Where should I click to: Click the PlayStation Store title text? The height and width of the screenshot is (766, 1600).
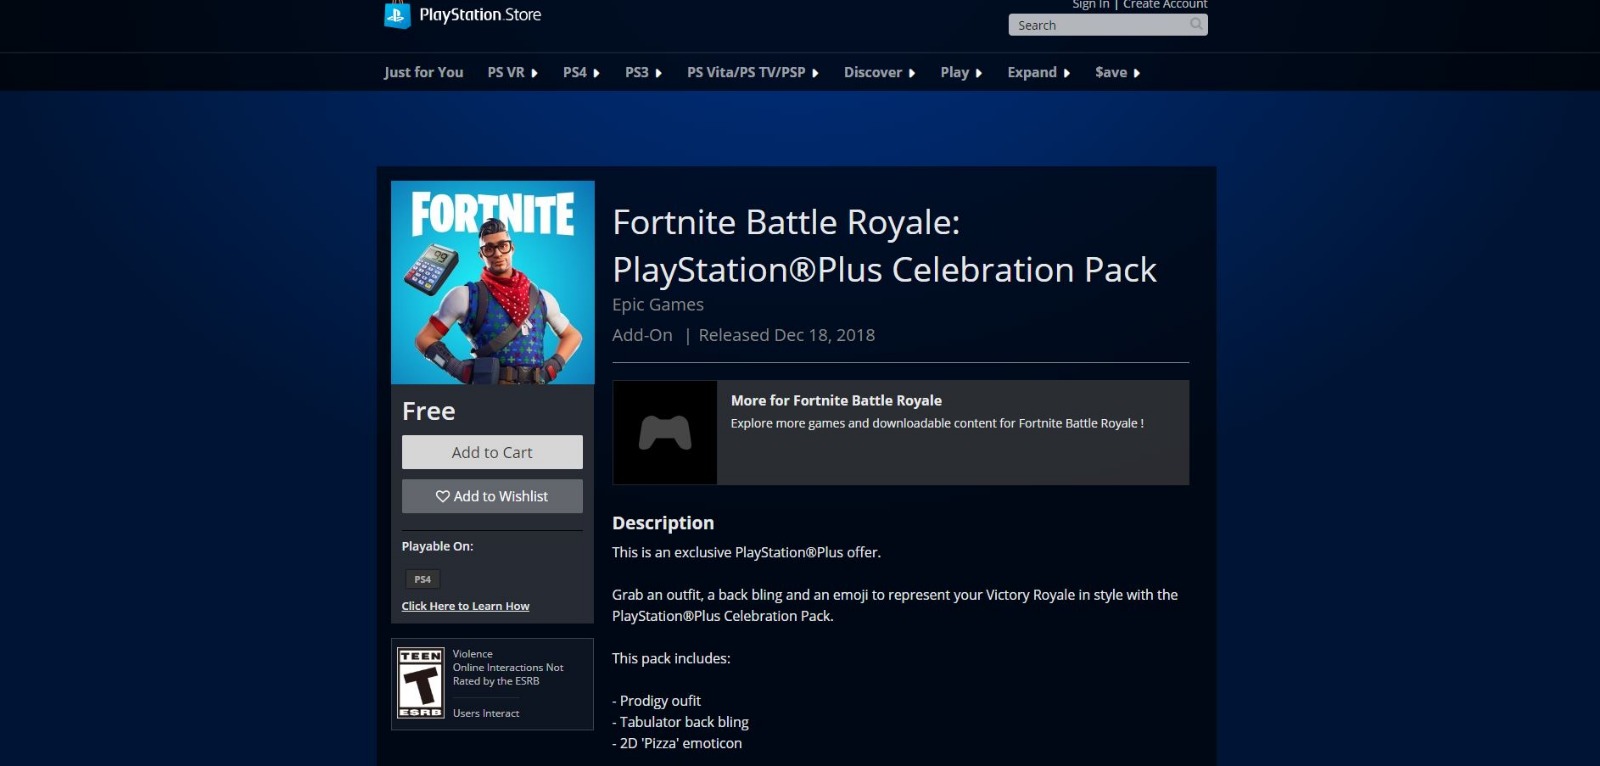480,15
